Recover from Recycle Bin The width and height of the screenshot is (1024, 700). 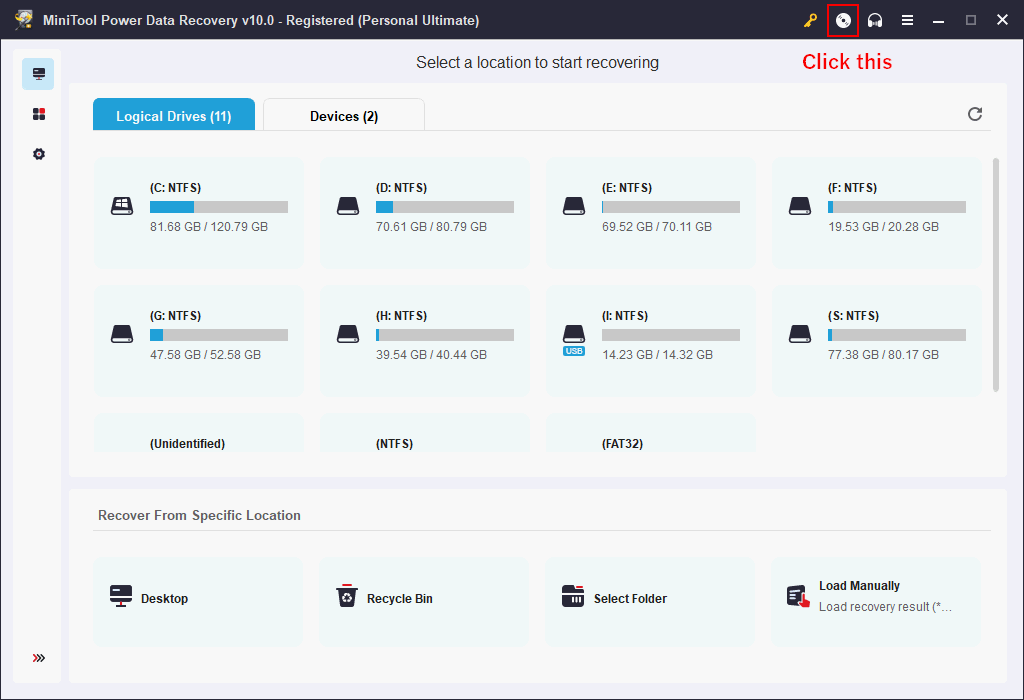(424, 601)
